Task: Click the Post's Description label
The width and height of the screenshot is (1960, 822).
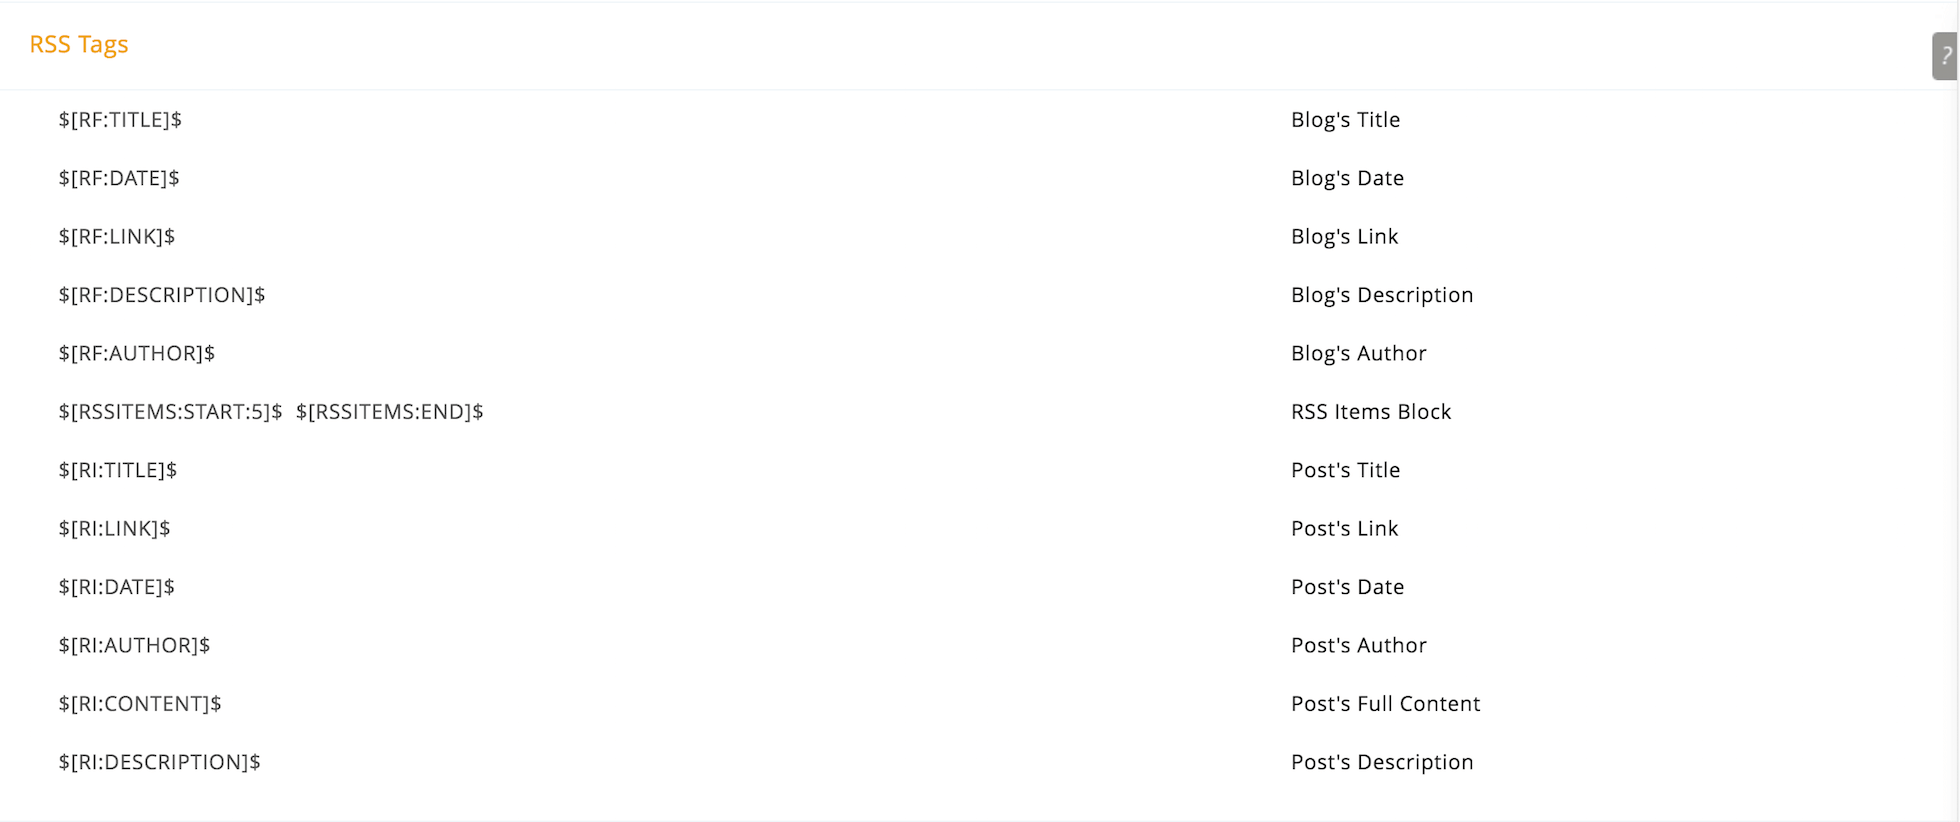Action: pyautogui.click(x=1382, y=762)
